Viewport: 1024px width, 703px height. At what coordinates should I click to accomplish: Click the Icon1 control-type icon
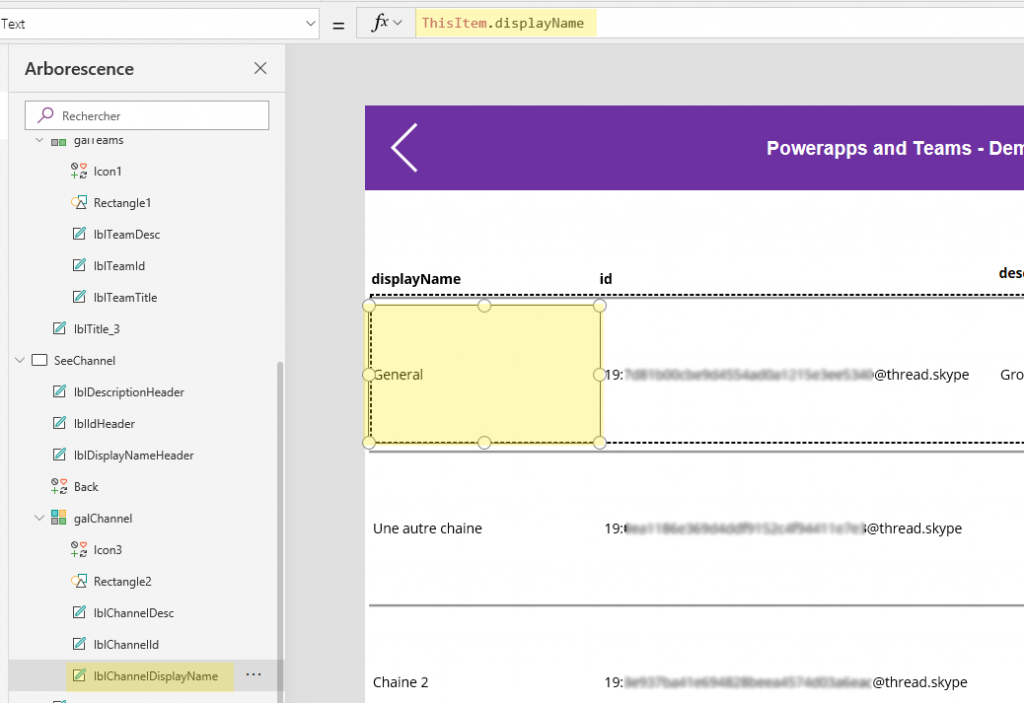click(x=78, y=171)
